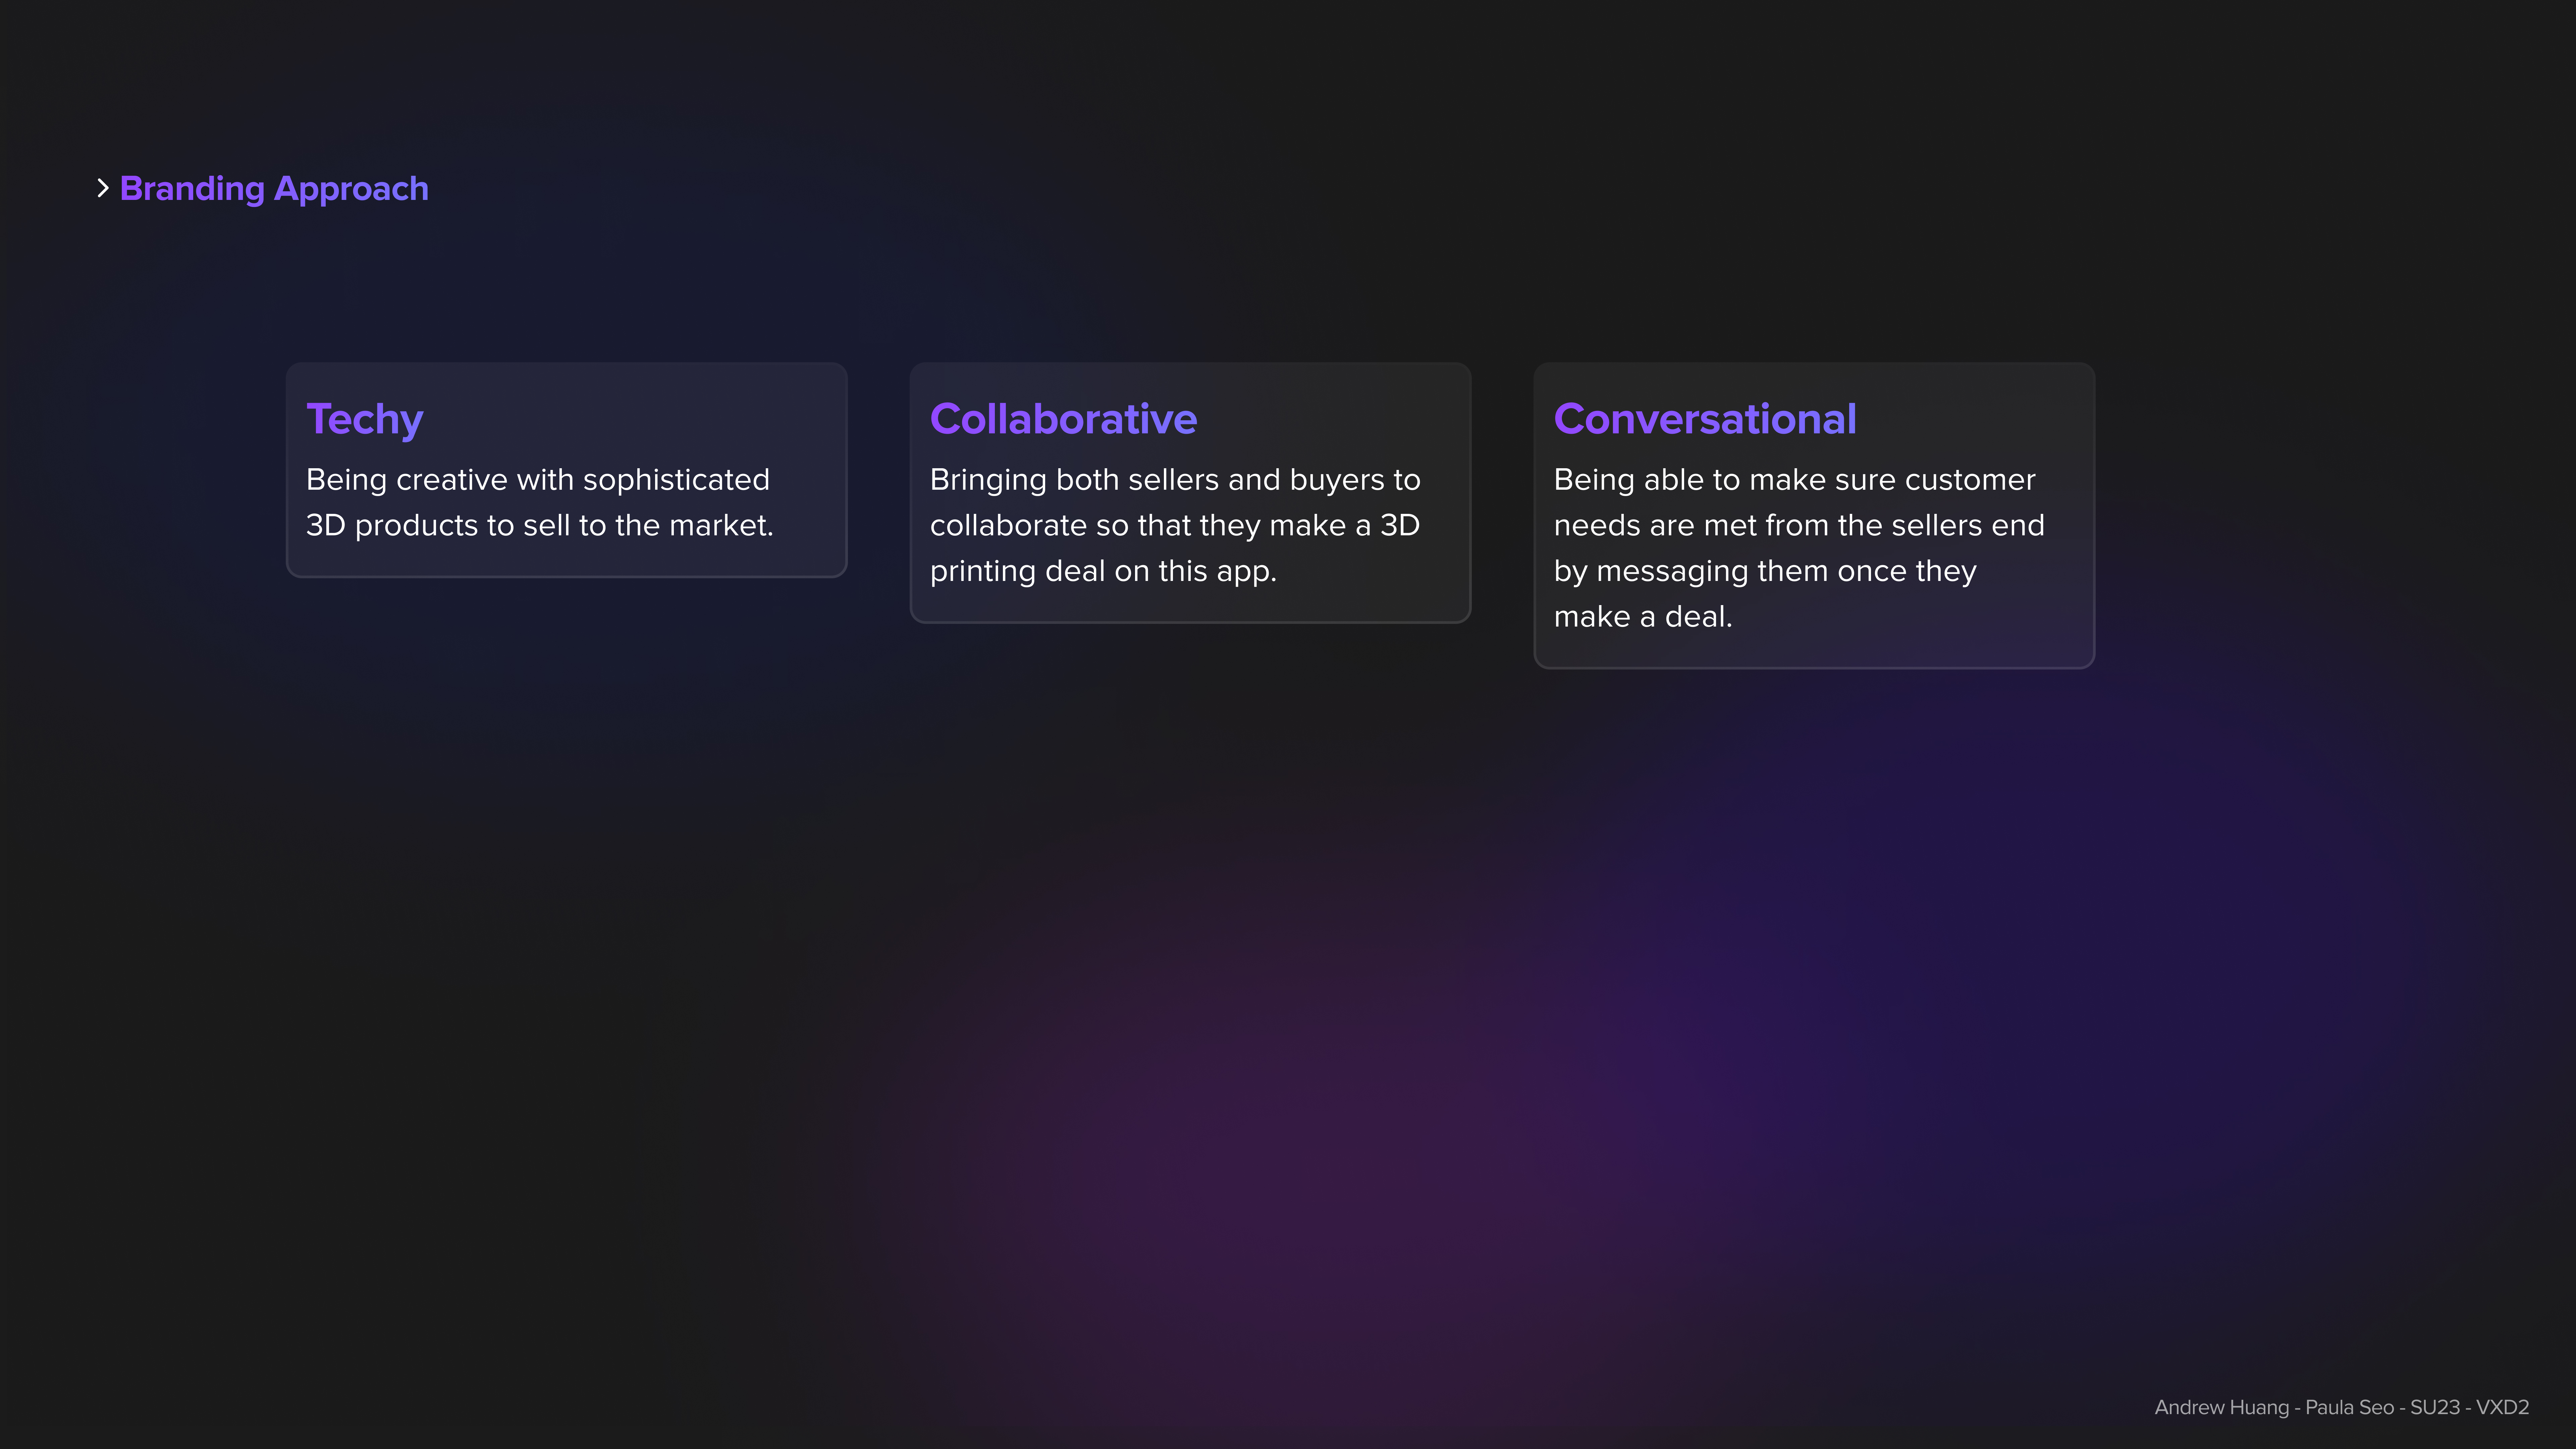Click the line '3D products to sell to the market.'
Image resolution: width=2576 pixels, height=1449 pixels.
pyautogui.click(x=540, y=525)
